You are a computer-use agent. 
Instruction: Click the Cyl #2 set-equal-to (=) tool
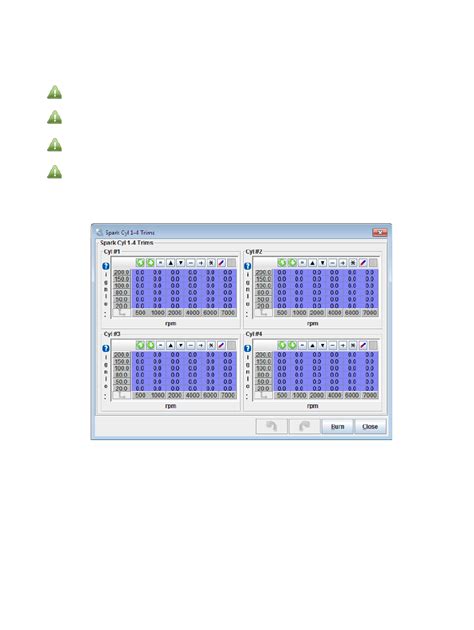302,263
